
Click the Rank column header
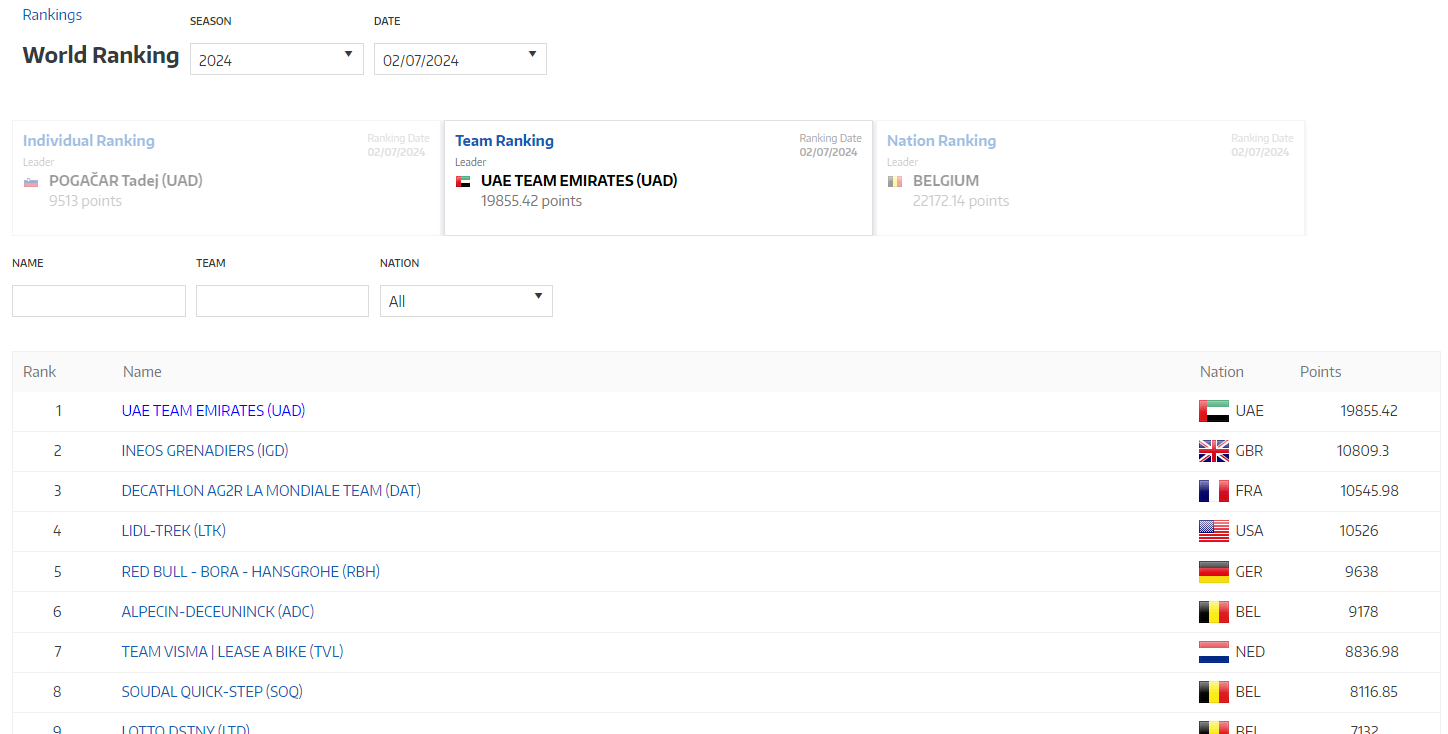[40, 372]
